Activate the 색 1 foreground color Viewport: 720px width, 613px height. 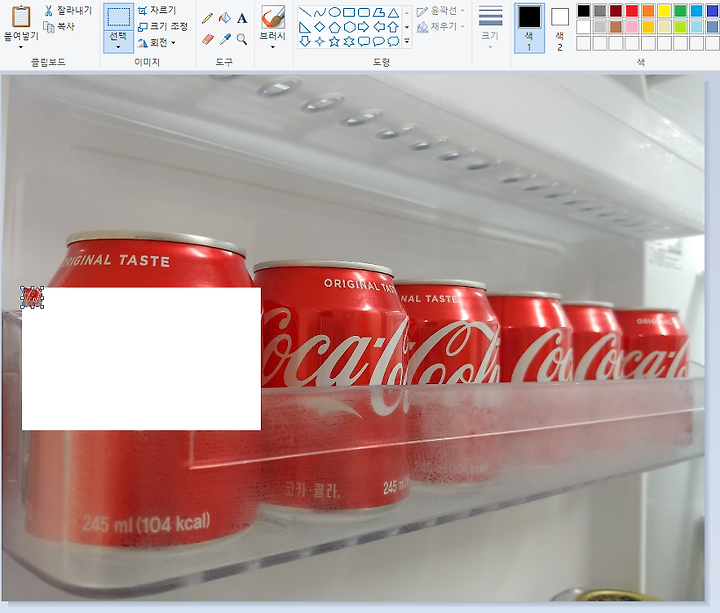click(529, 28)
